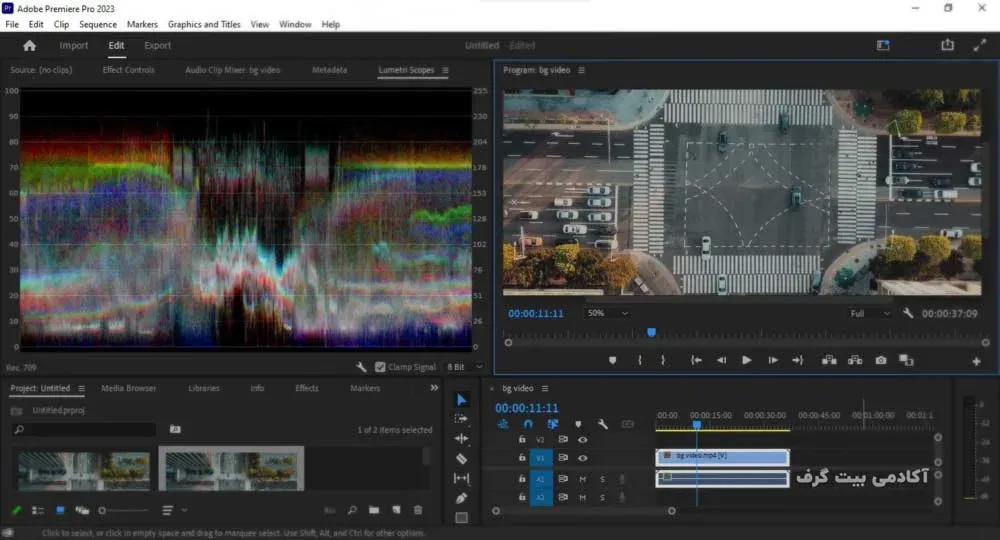The image size is (1000, 540).
Task: Open the 50% zoom level dropdown
Action: point(608,313)
